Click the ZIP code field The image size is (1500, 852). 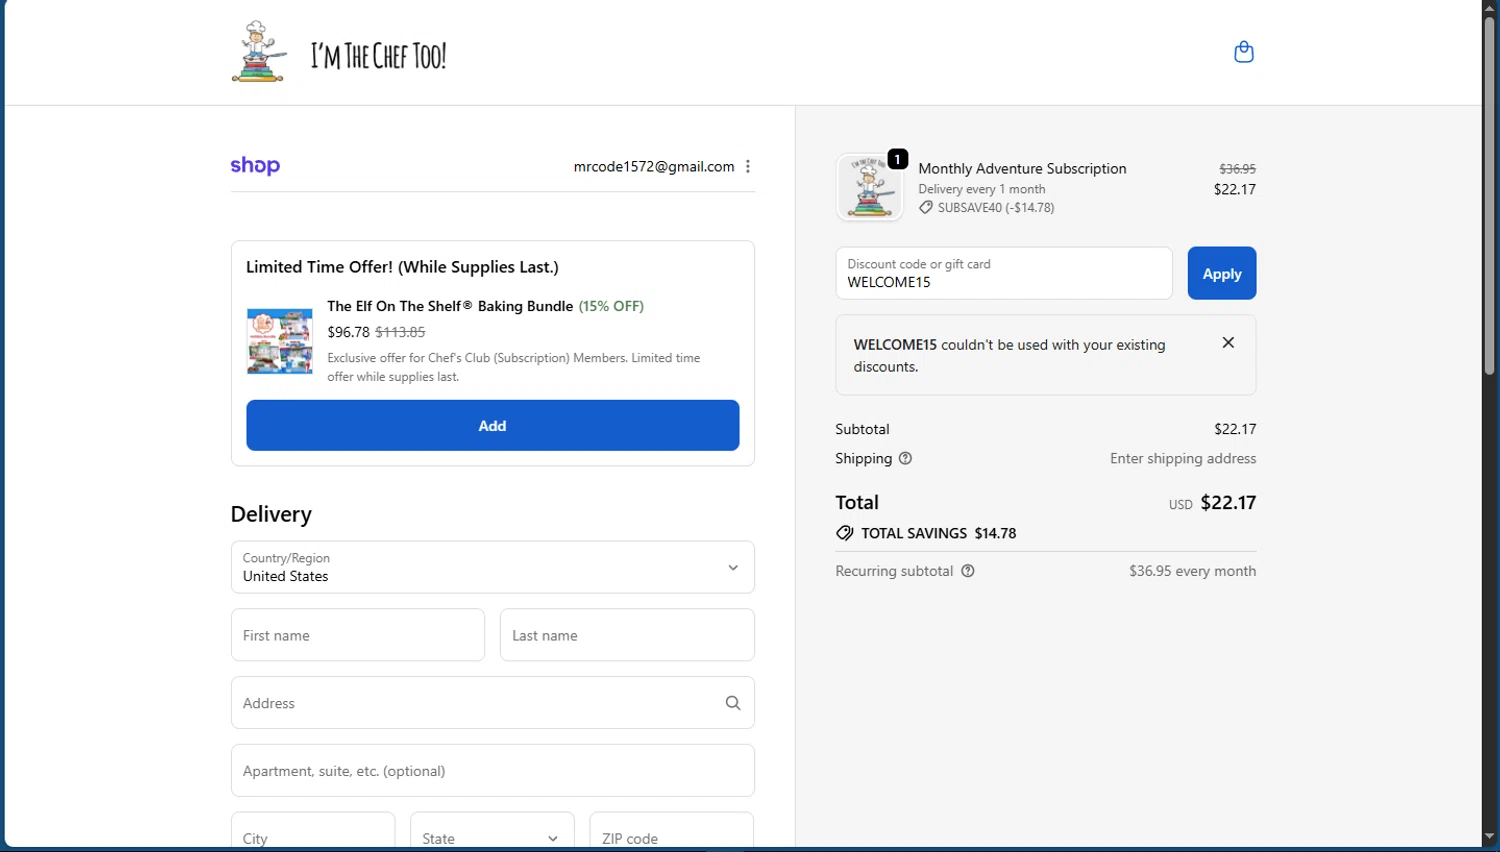(672, 832)
